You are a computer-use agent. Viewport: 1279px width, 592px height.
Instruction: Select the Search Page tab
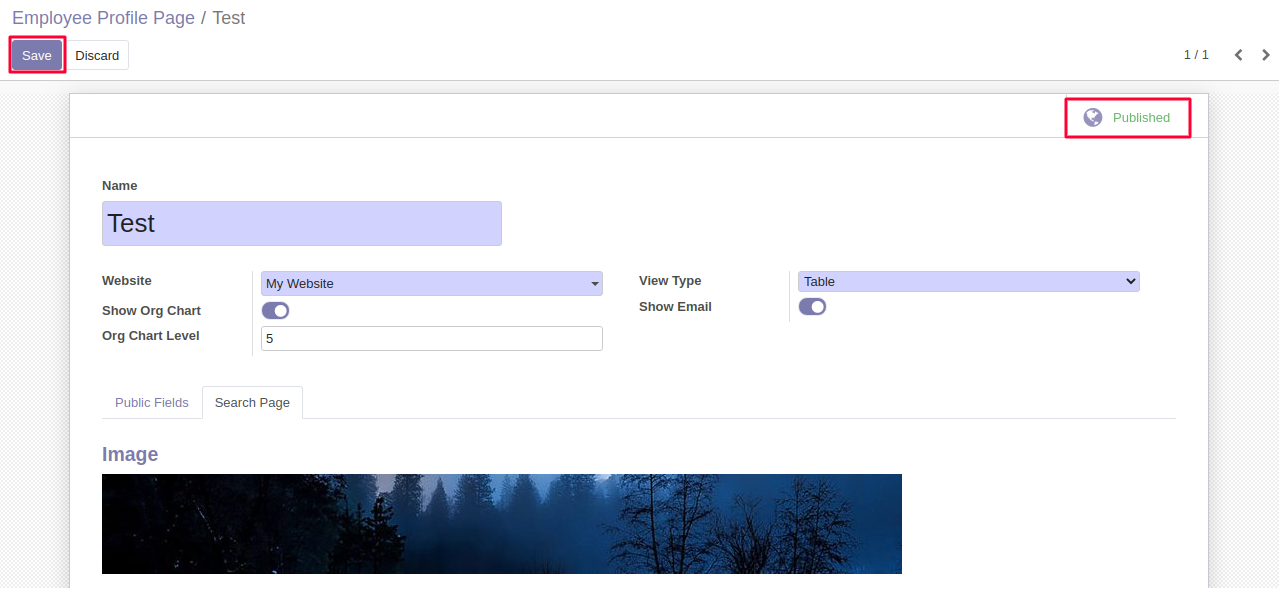252,403
